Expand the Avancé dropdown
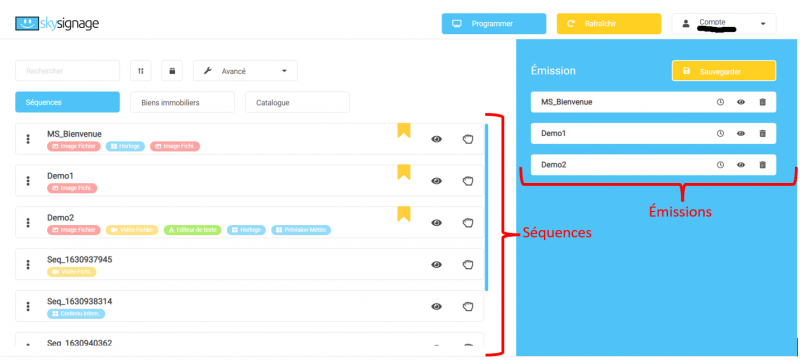Viewport: 800px width, 361px height. 245,71
